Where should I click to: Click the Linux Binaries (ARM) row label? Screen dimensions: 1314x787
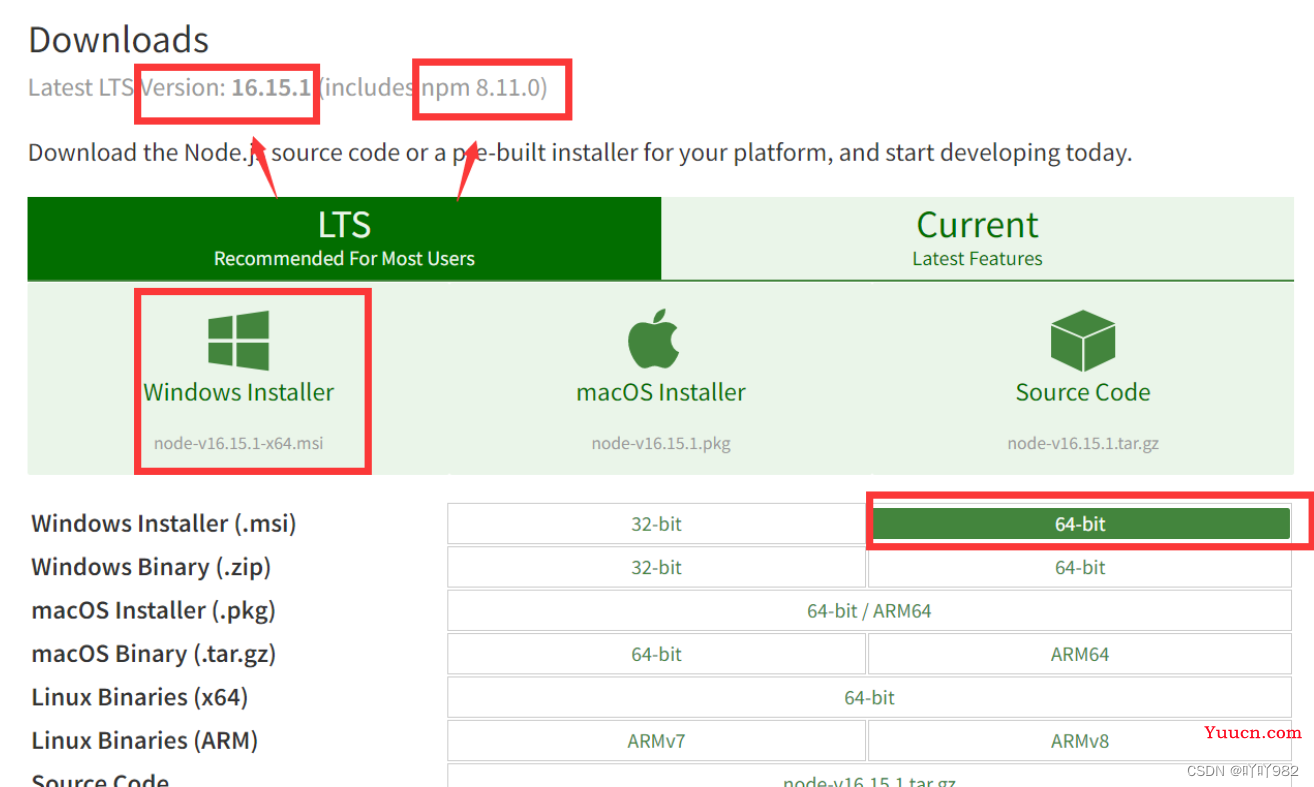(144, 741)
